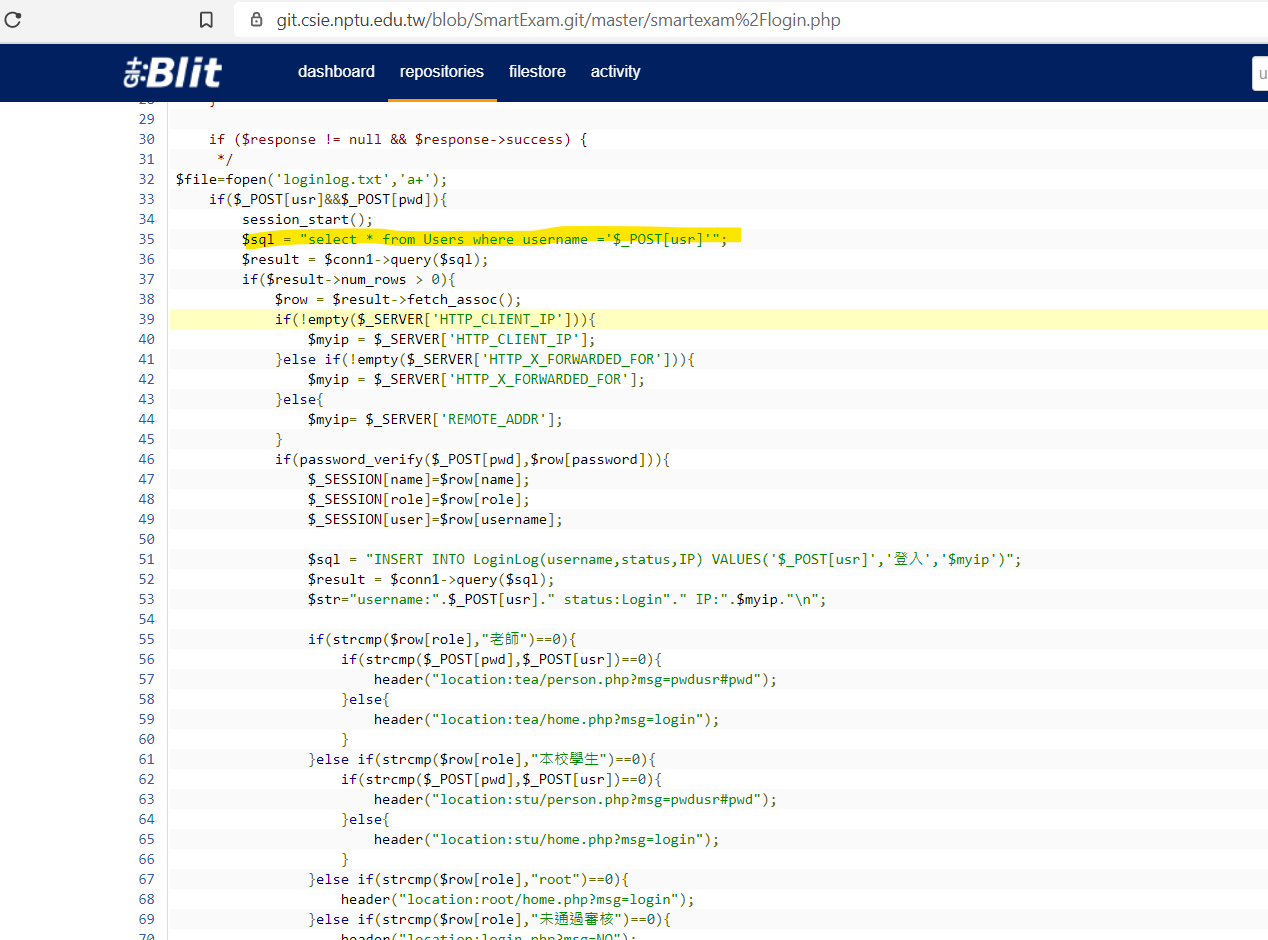This screenshot has width=1268, height=940.
Task: Jump to line number 67
Action: 146,879
